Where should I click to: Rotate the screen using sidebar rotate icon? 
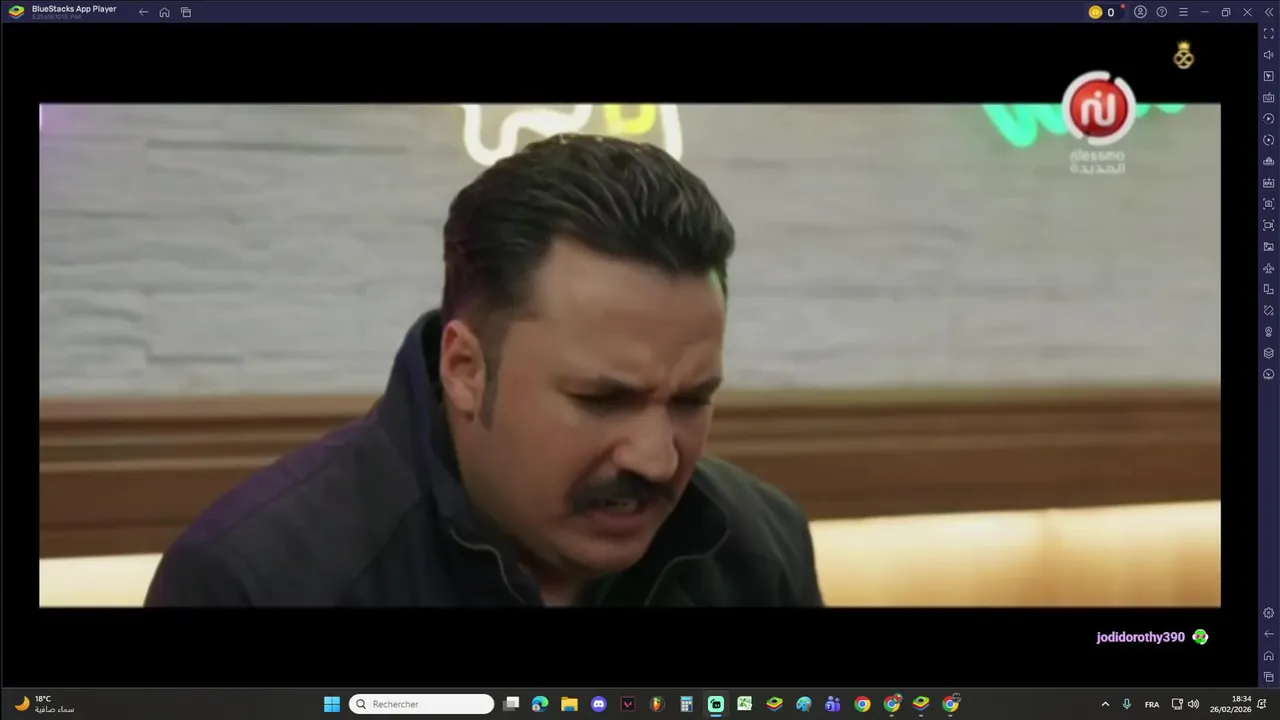[1268, 311]
